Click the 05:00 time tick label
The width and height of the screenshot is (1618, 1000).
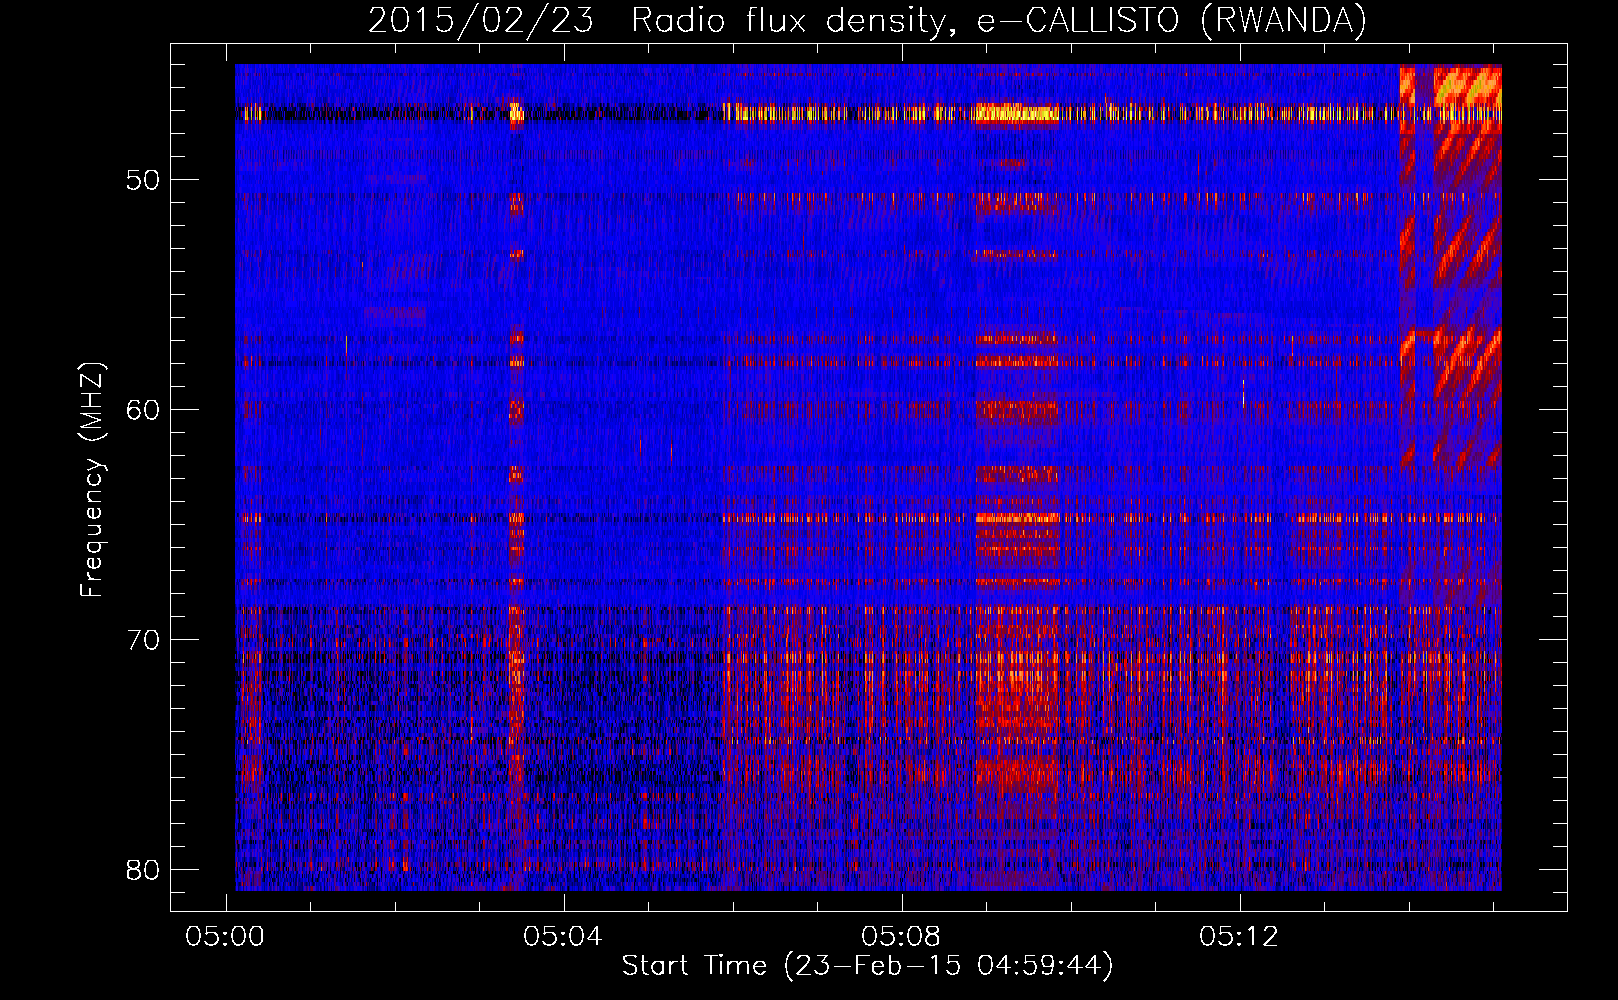225,937
